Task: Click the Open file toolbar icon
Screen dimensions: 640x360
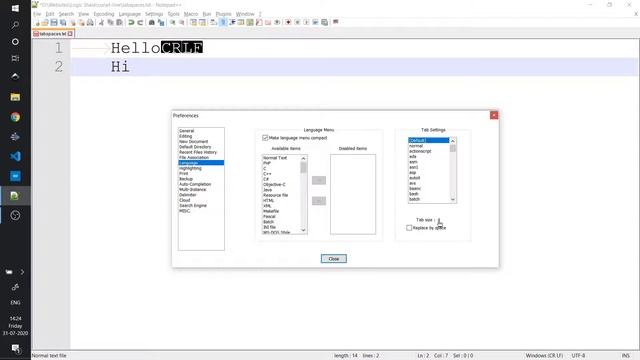Action: [45, 22]
